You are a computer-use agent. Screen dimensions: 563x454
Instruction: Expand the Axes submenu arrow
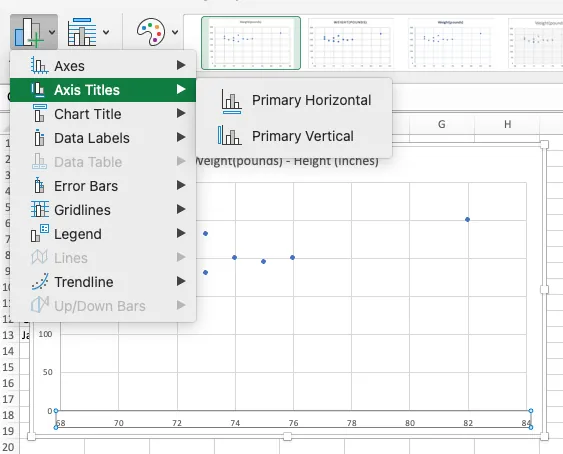(x=181, y=65)
